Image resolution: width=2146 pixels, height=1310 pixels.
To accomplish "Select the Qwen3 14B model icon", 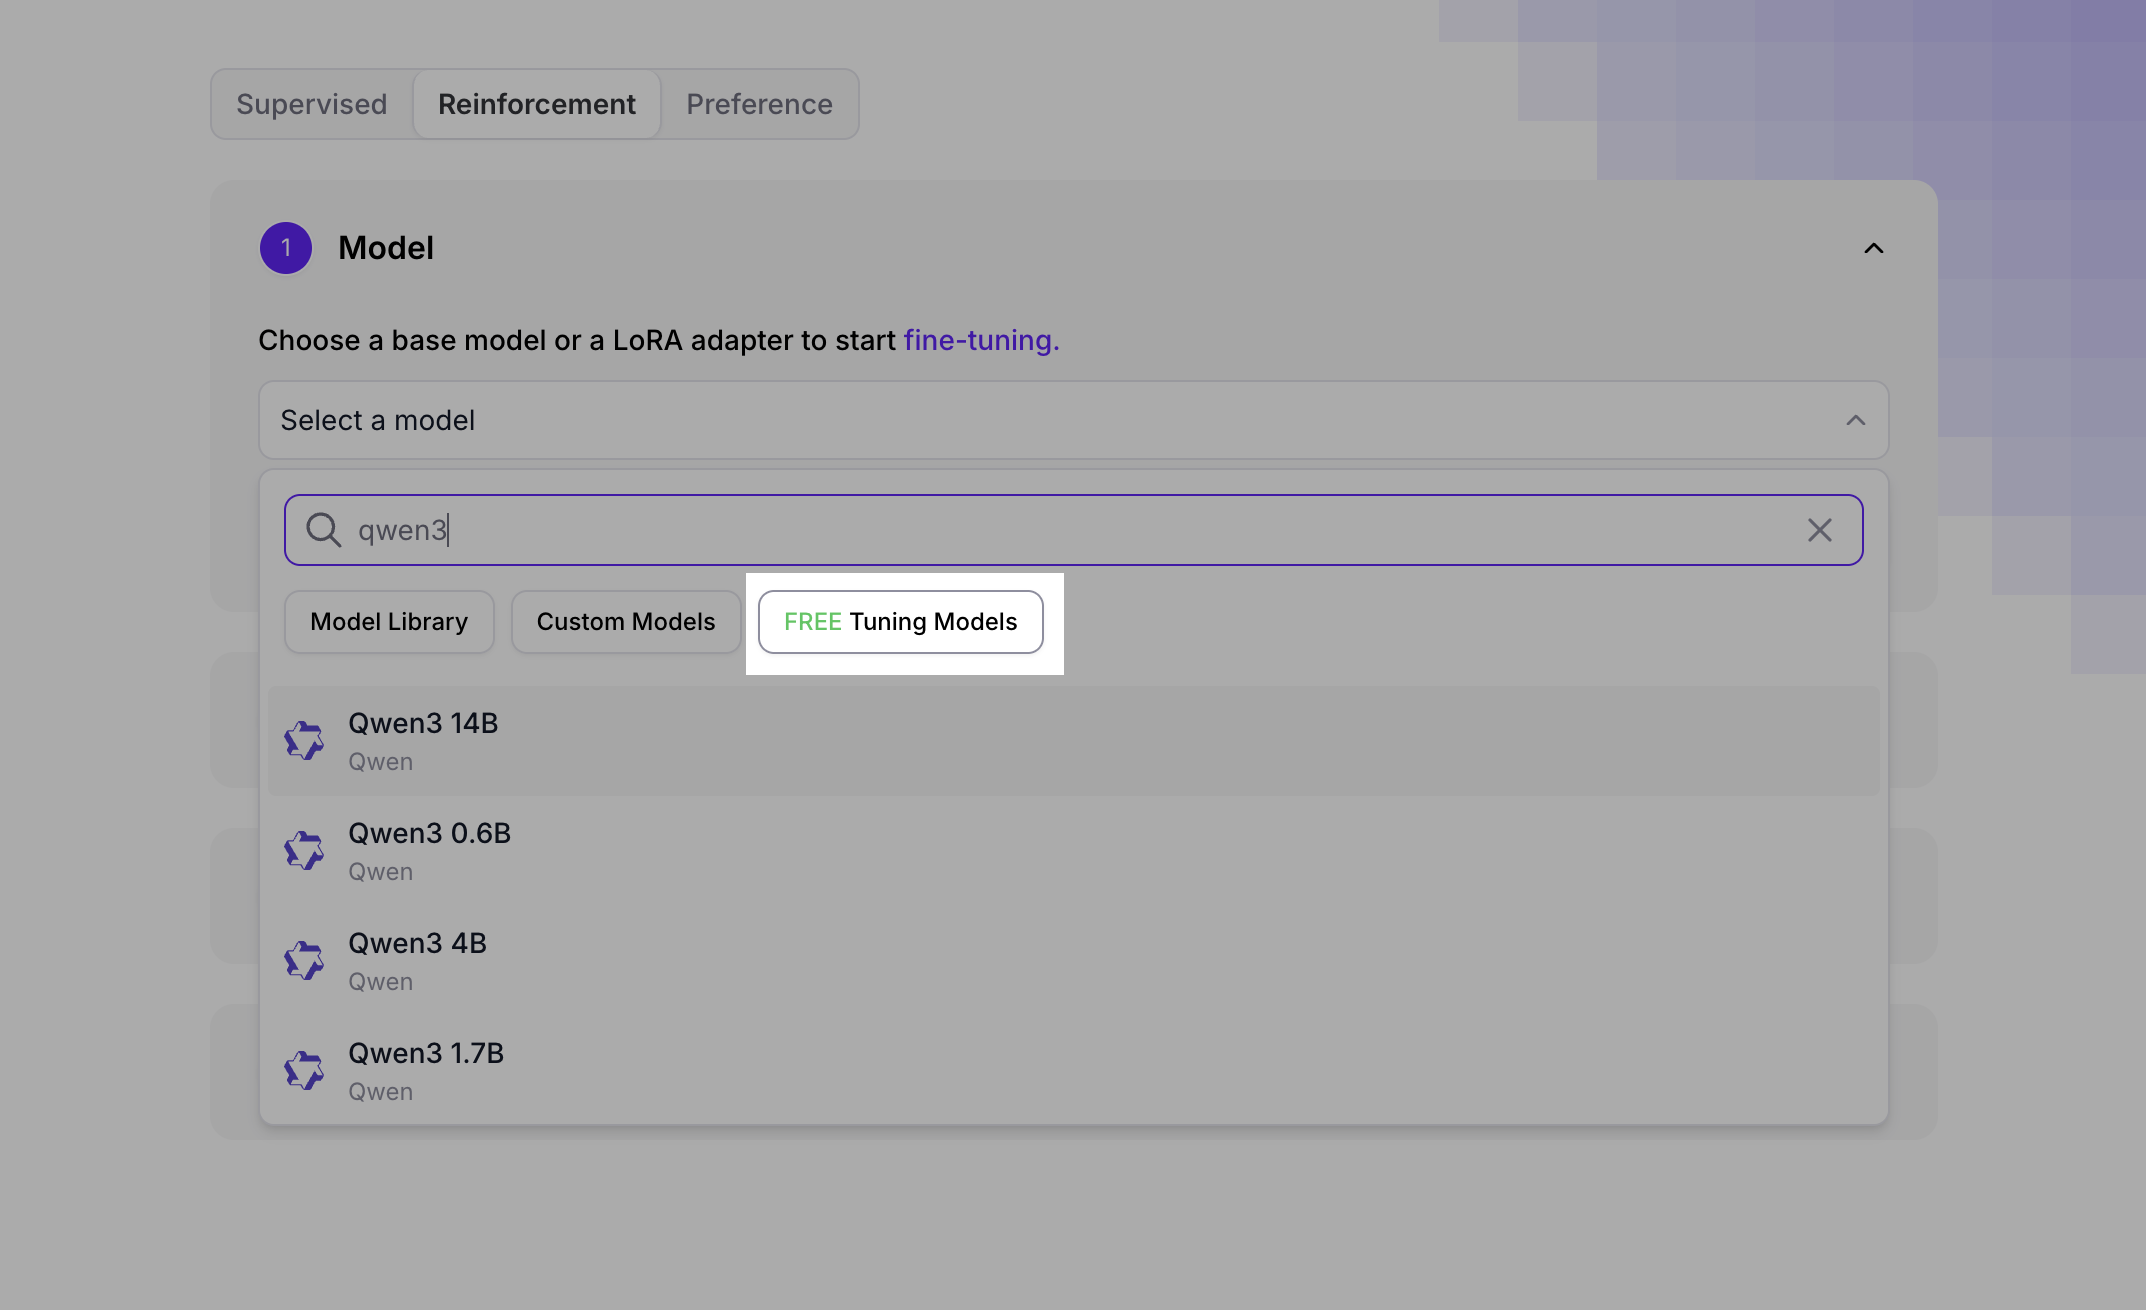I will [x=305, y=739].
